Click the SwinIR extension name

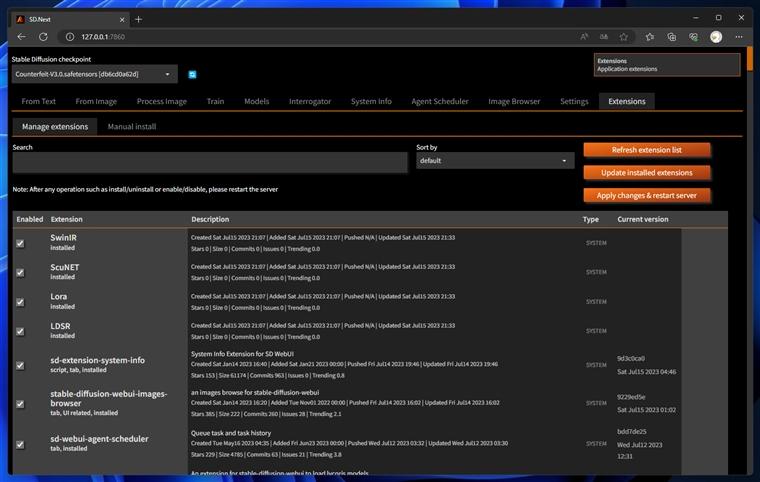[x=63, y=238]
